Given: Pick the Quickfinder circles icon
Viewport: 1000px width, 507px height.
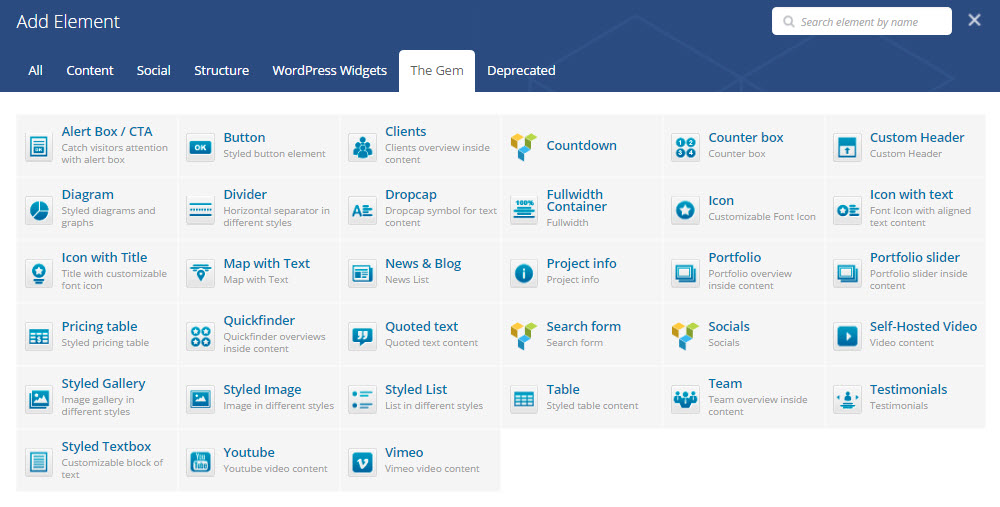Looking at the screenshot, I should (200, 336).
